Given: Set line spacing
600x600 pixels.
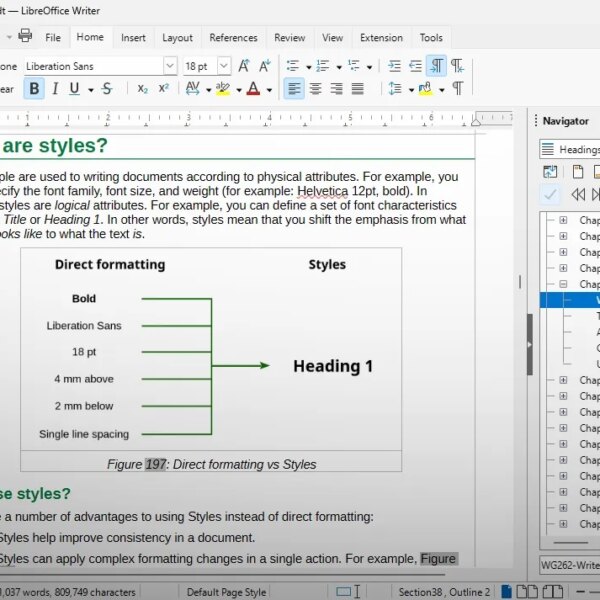Looking at the screenshot, I should (395, 89).
